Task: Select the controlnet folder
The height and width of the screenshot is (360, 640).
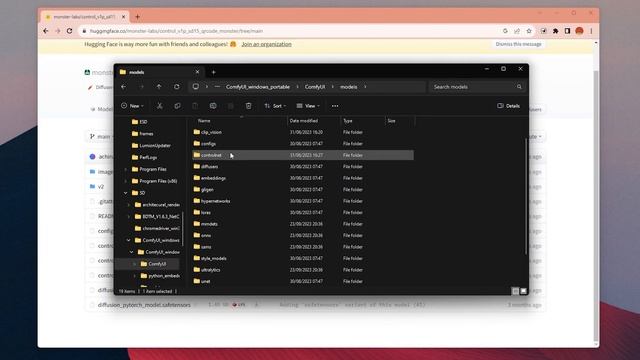Action: click(x=303, y=155)
